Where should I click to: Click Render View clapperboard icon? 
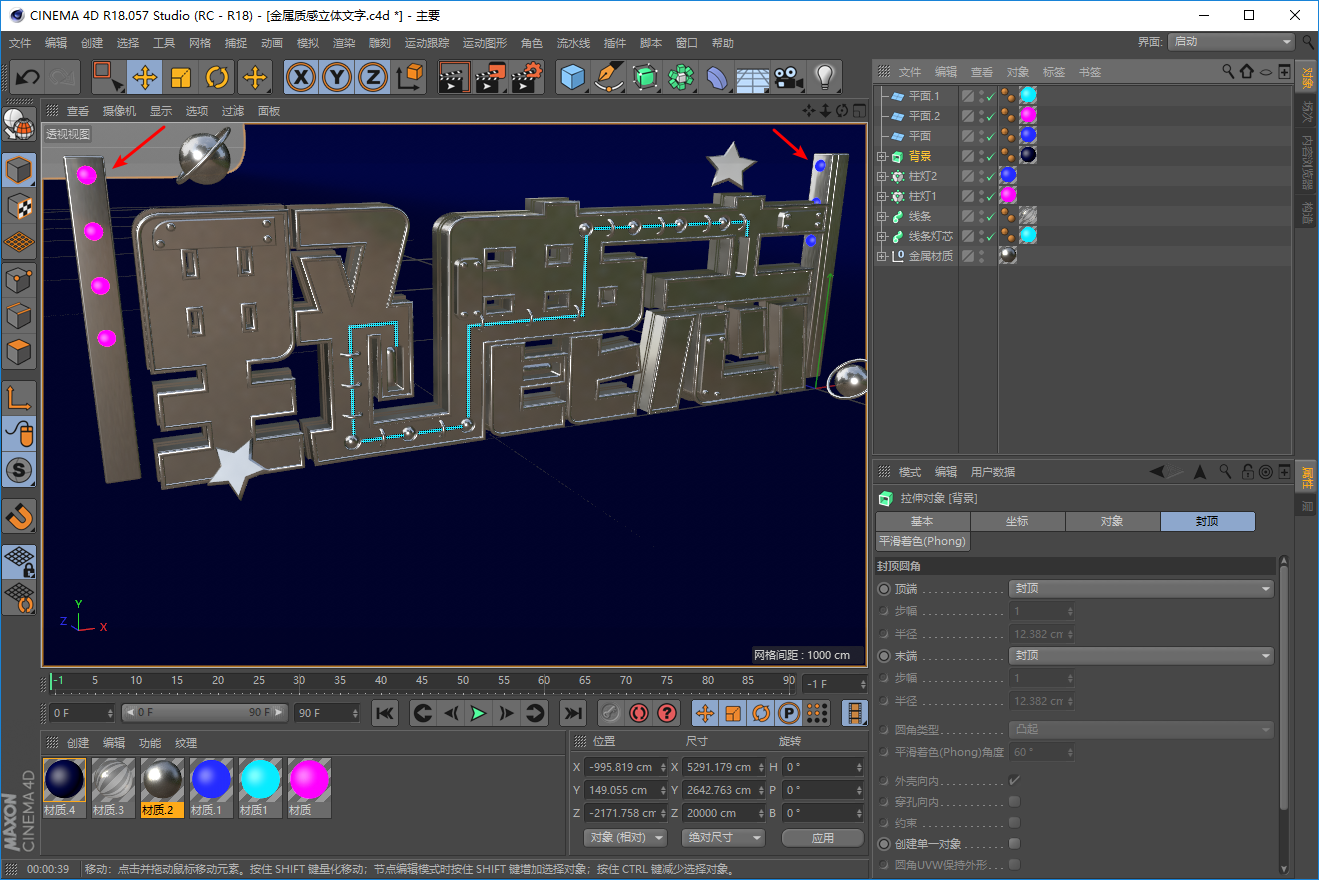point(455,77)
